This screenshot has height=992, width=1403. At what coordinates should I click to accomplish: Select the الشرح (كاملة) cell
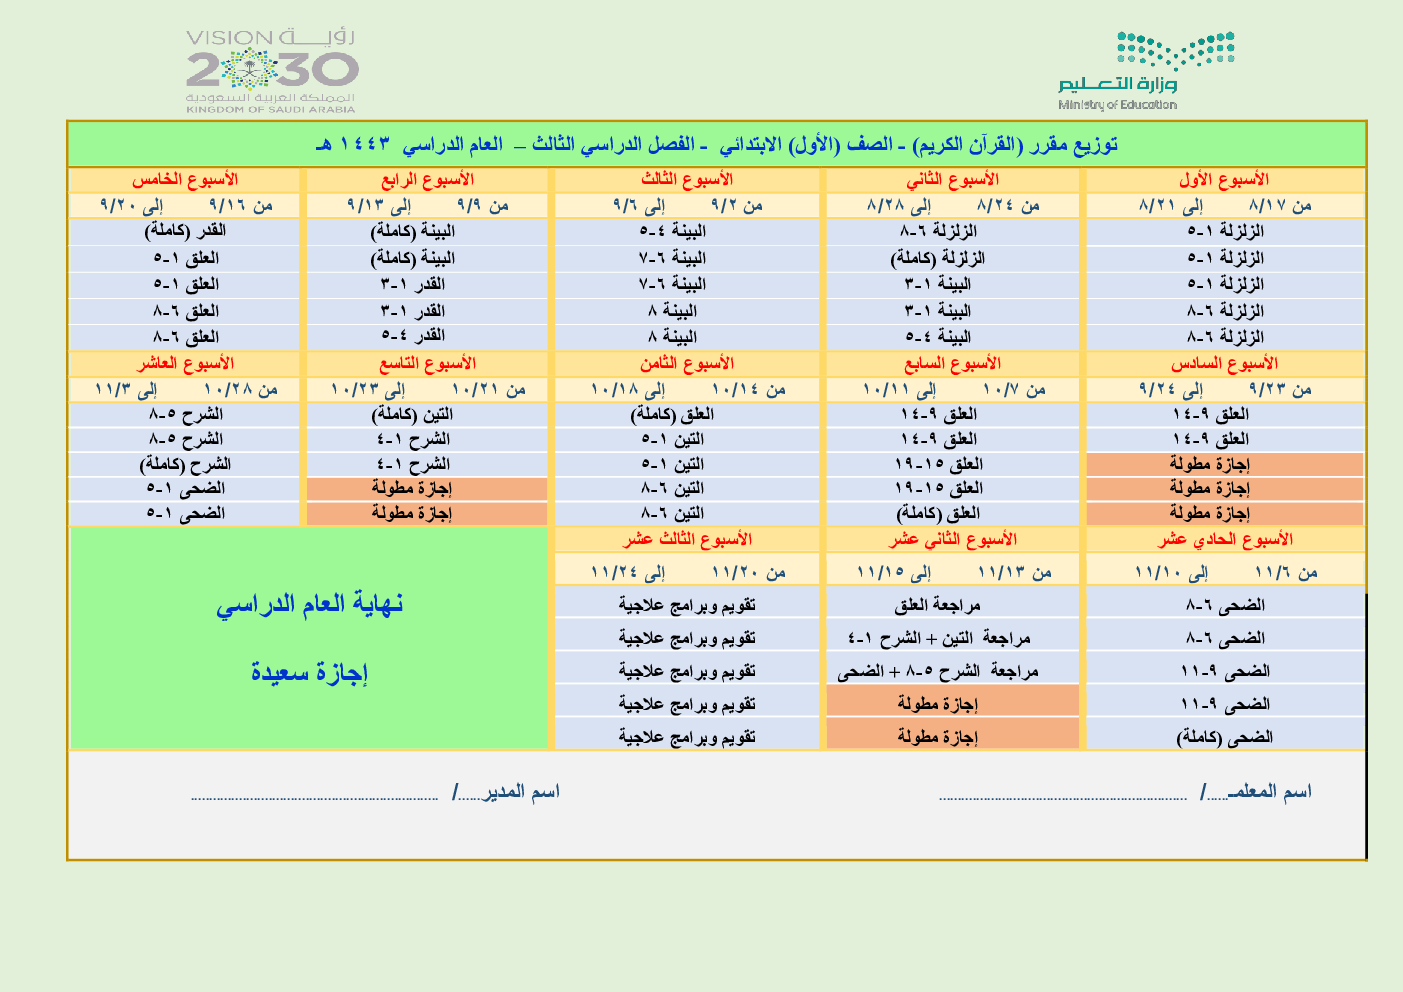(185, 464)
